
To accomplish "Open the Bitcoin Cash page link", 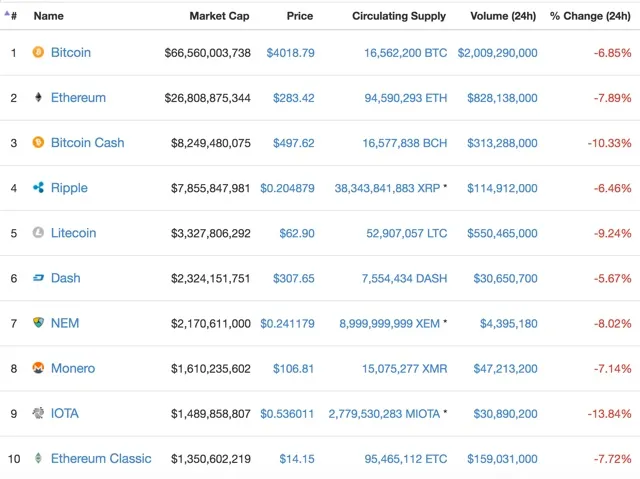I will tap(87, 142).
